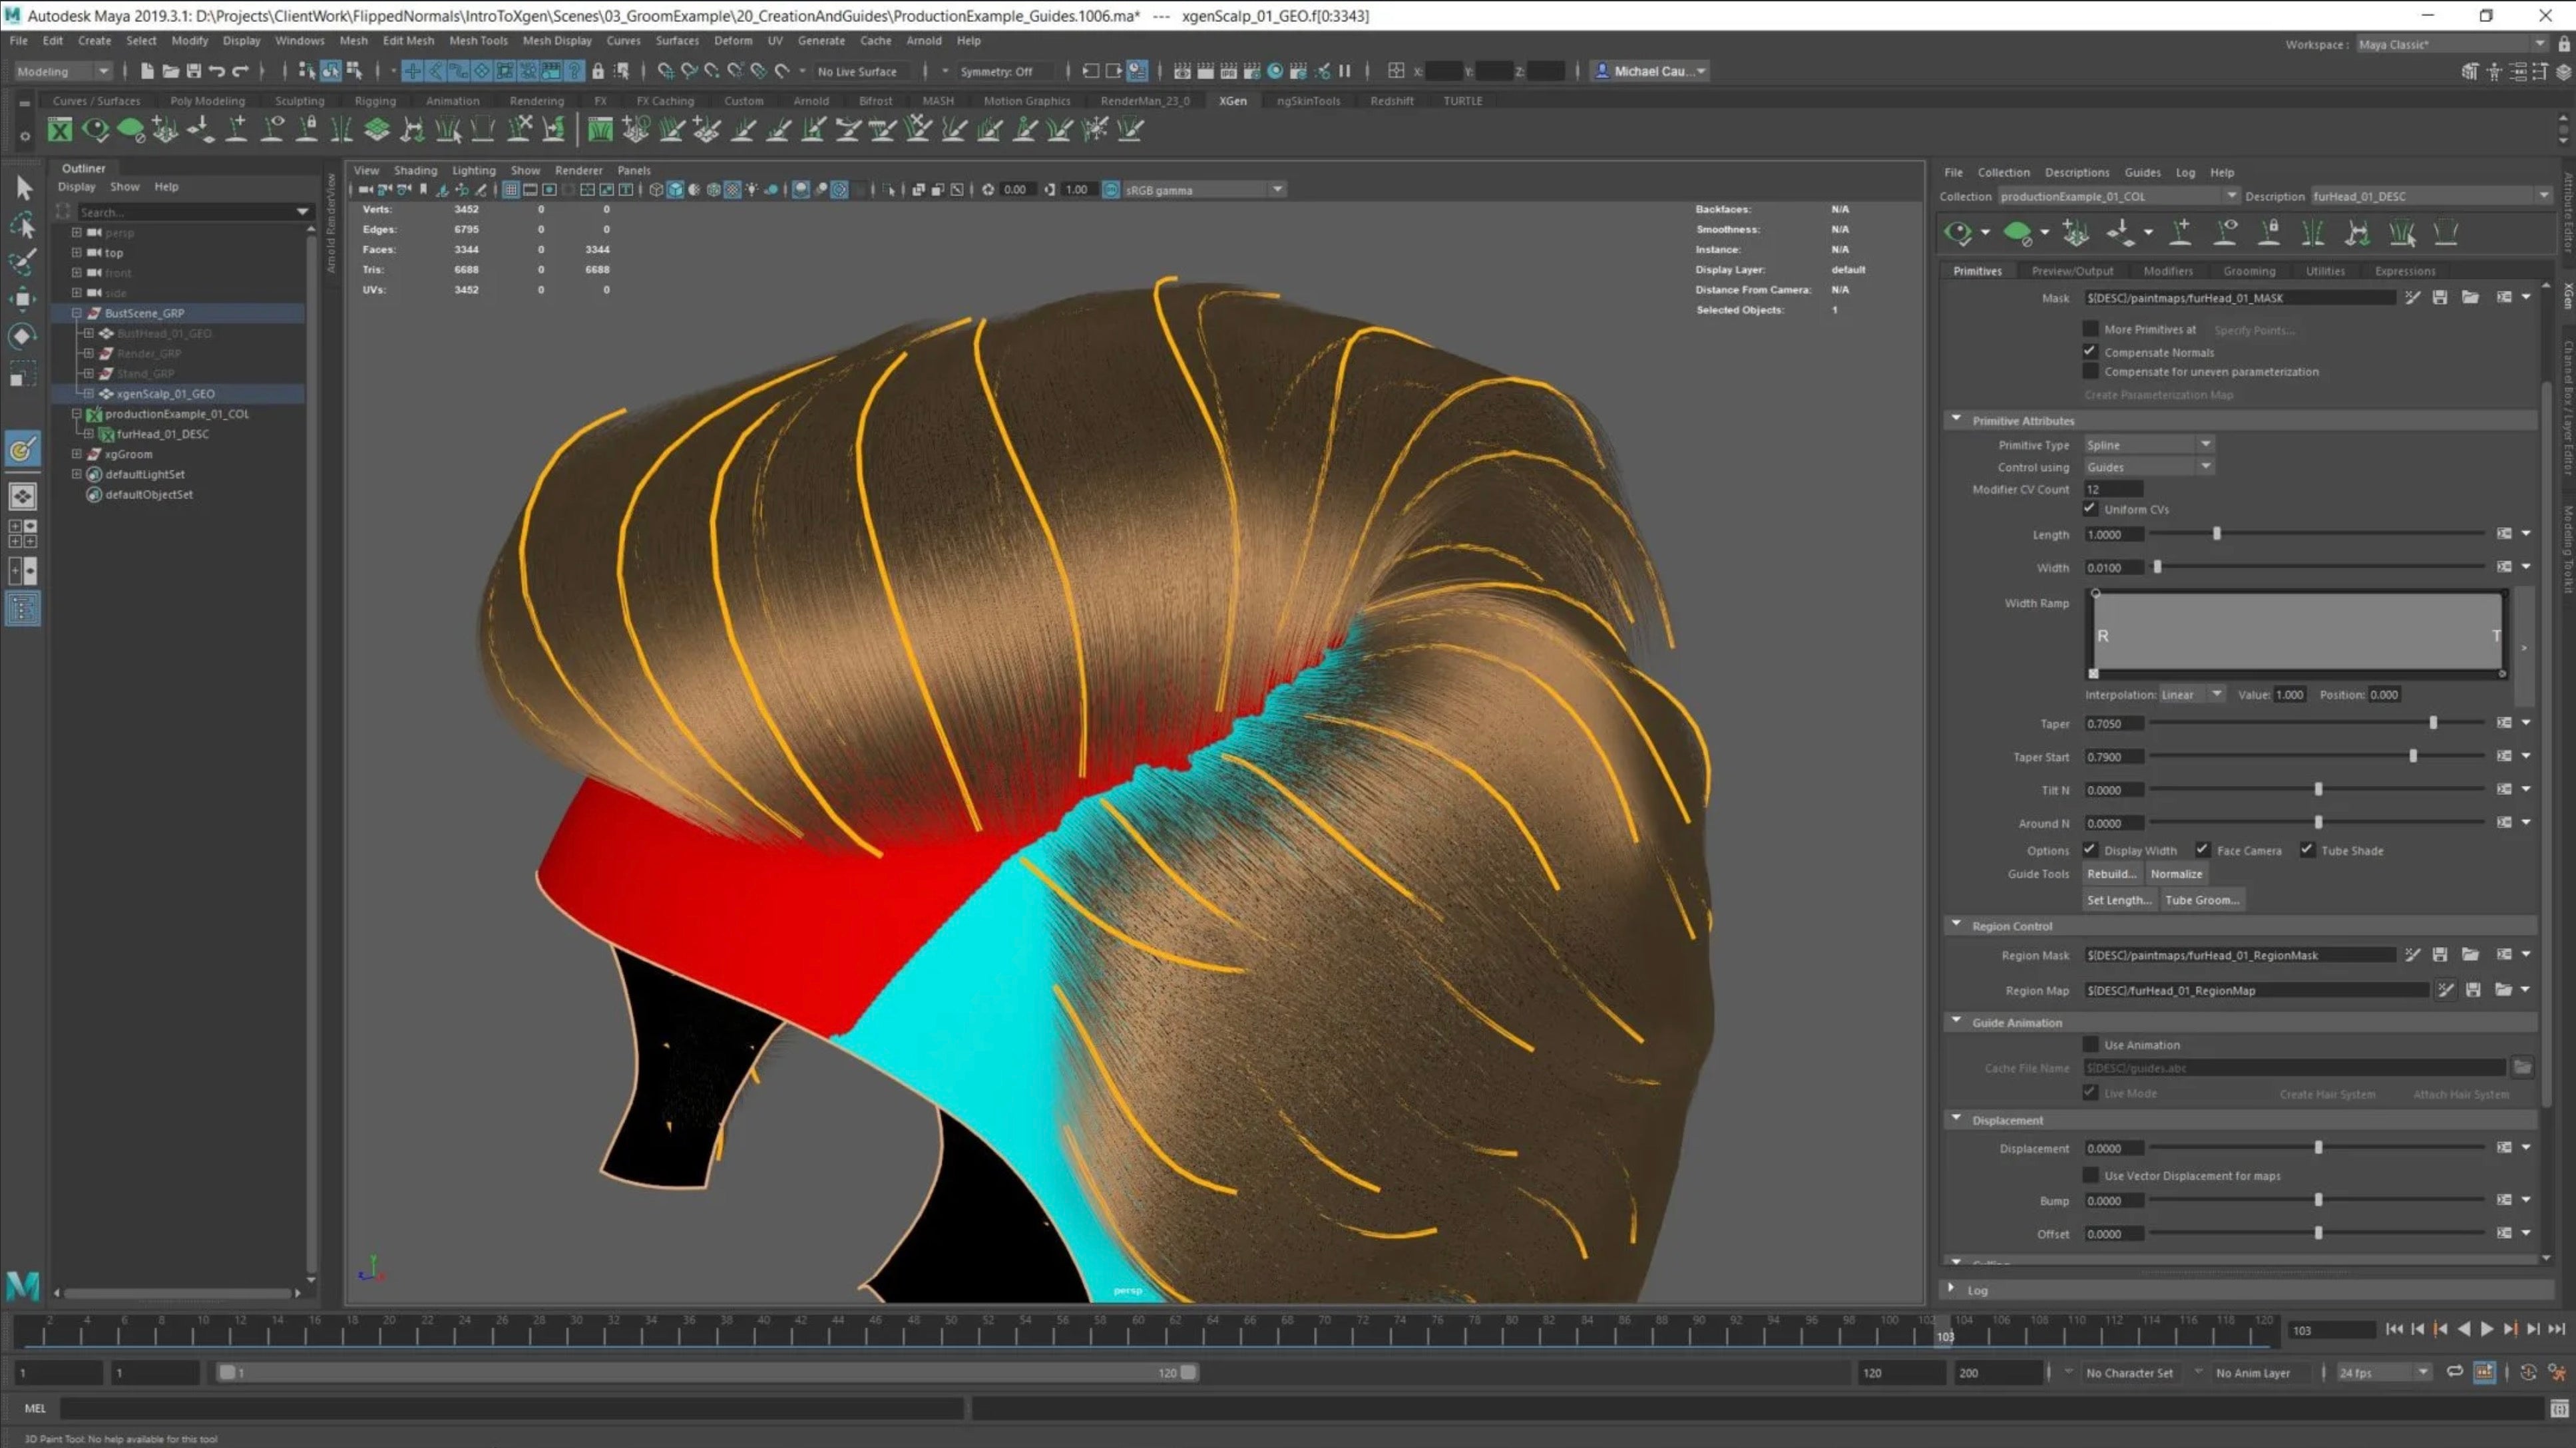
Task: Click the Modifier CV Count field
Action: [2113, 489]
